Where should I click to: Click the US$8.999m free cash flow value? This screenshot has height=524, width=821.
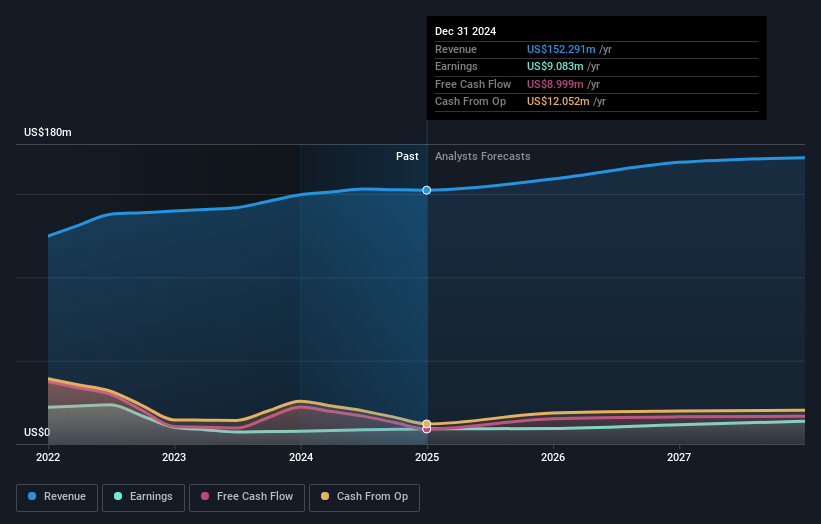(555, 84)
